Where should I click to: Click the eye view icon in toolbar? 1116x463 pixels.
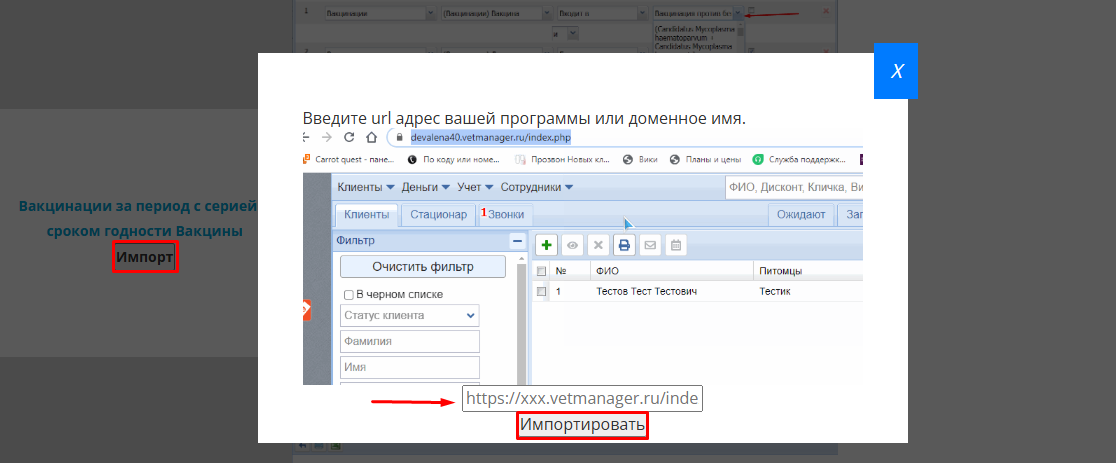[573, 244]
